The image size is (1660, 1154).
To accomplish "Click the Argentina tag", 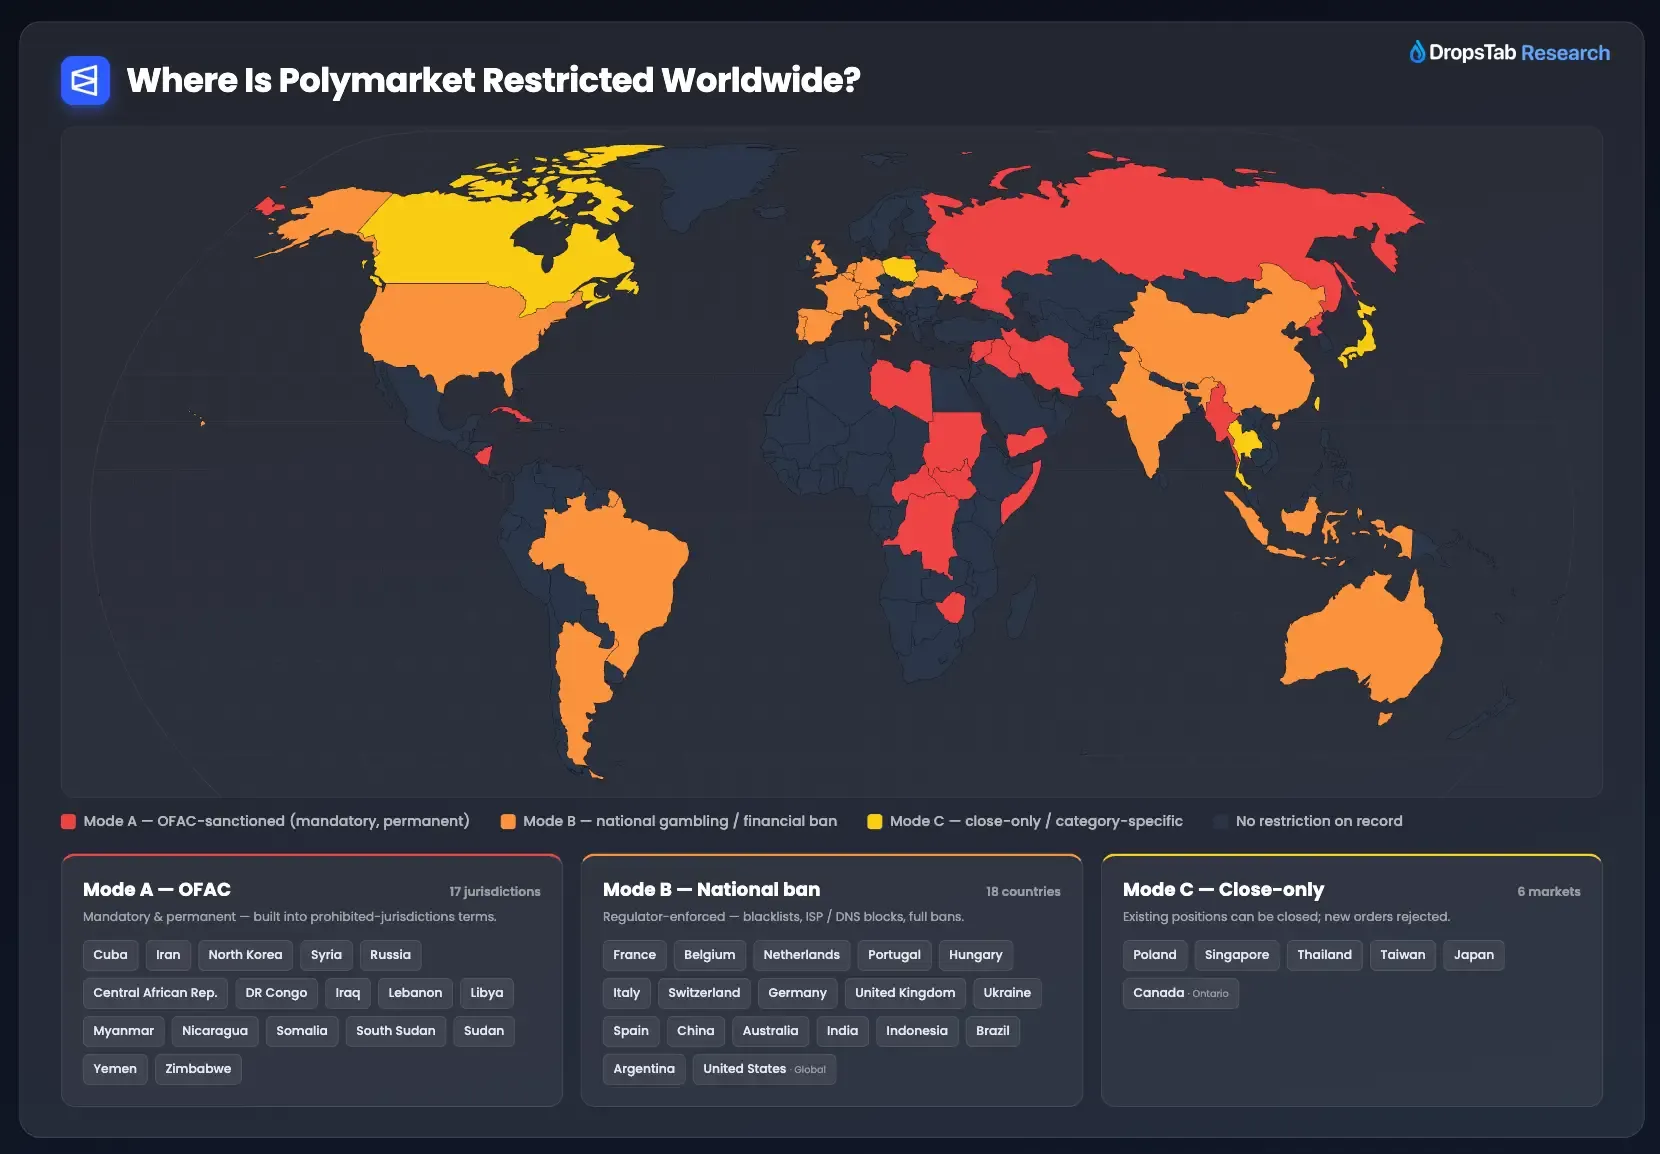I will pyautogui.click(x=644, y=1069).
